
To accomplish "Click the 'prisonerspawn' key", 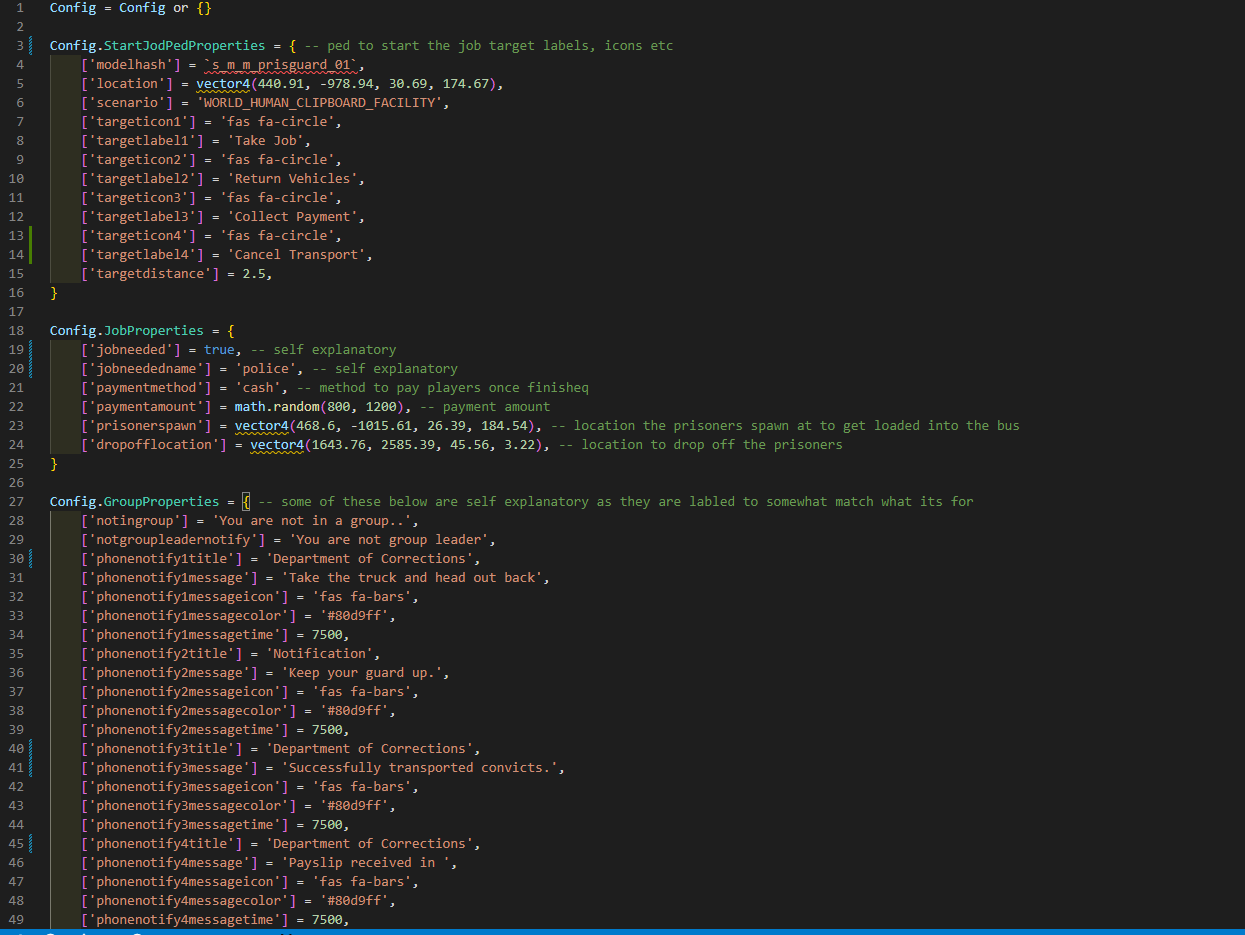I will click(146, 426).
